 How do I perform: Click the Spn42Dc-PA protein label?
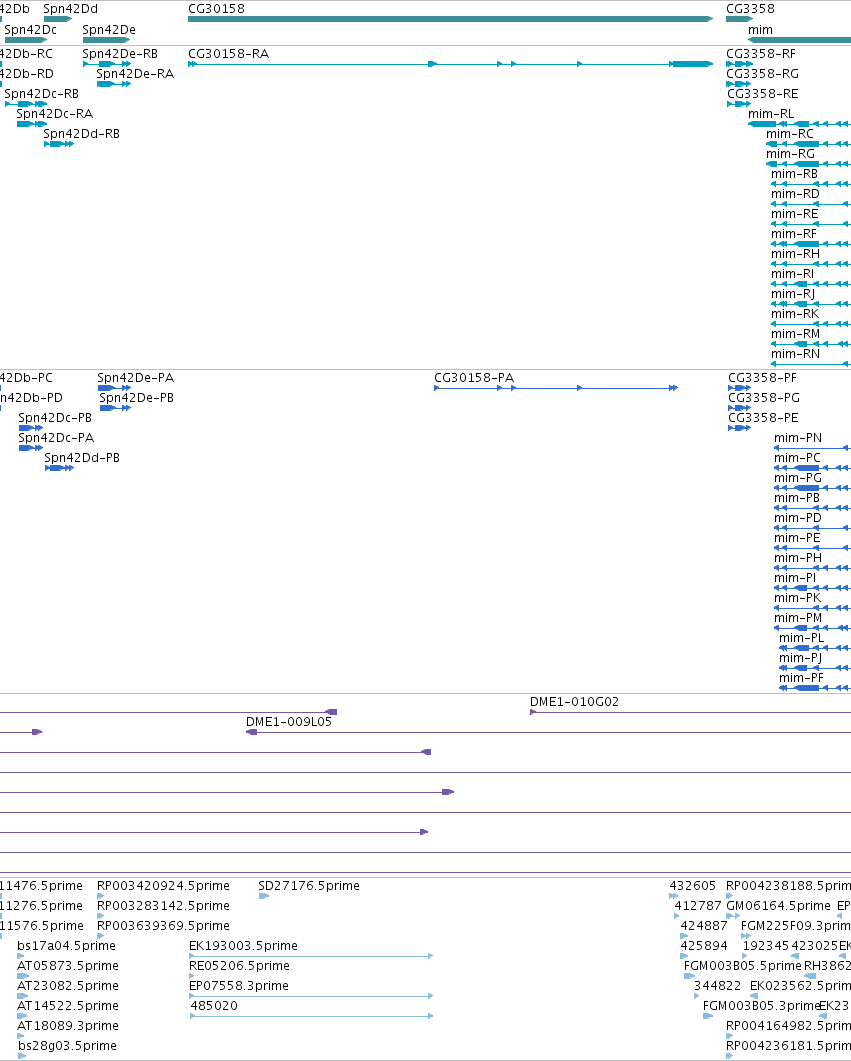56,438
